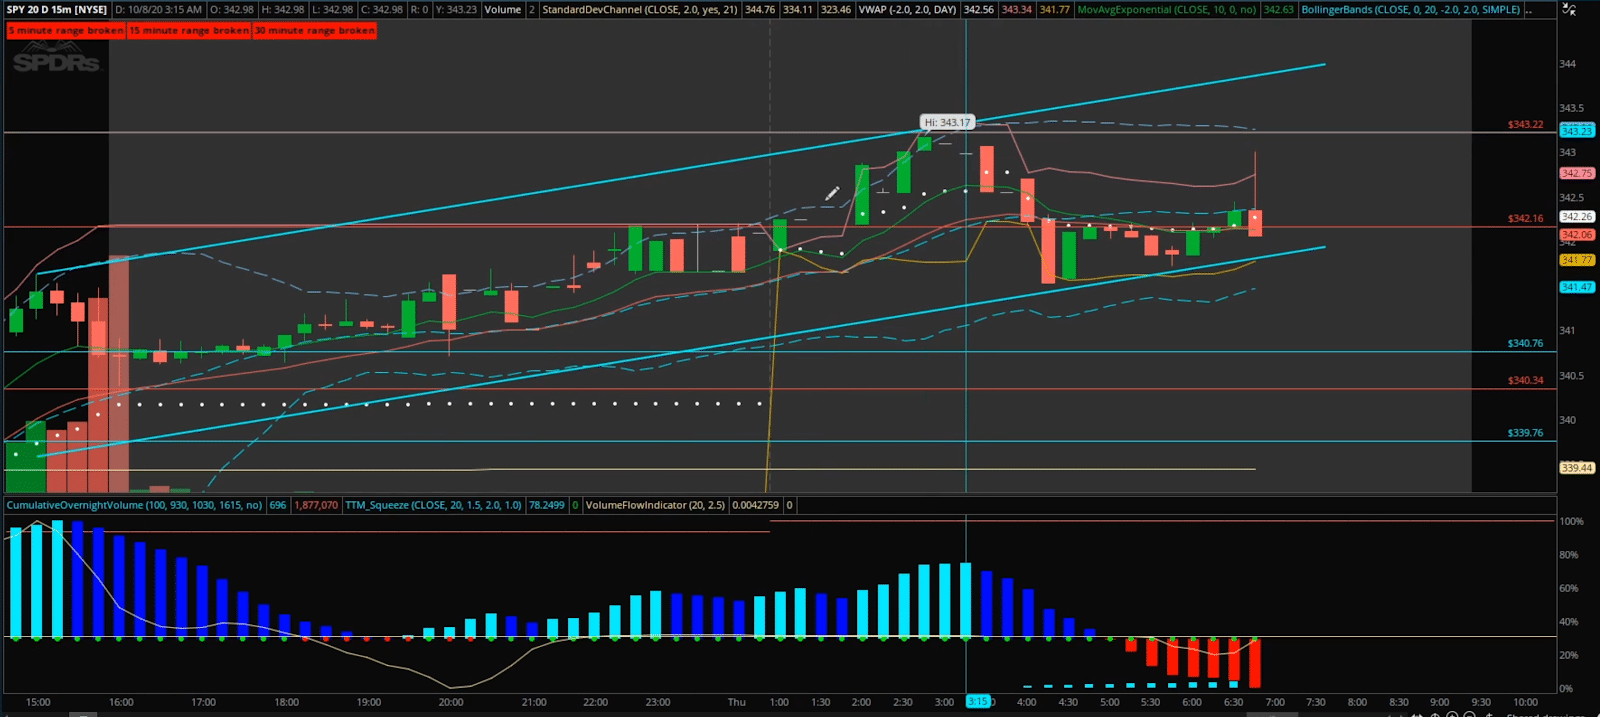Click the orange 341.77 price bubble on axis
Viewport: 1600px width, 717px height.
click(x=1577, y=260)
